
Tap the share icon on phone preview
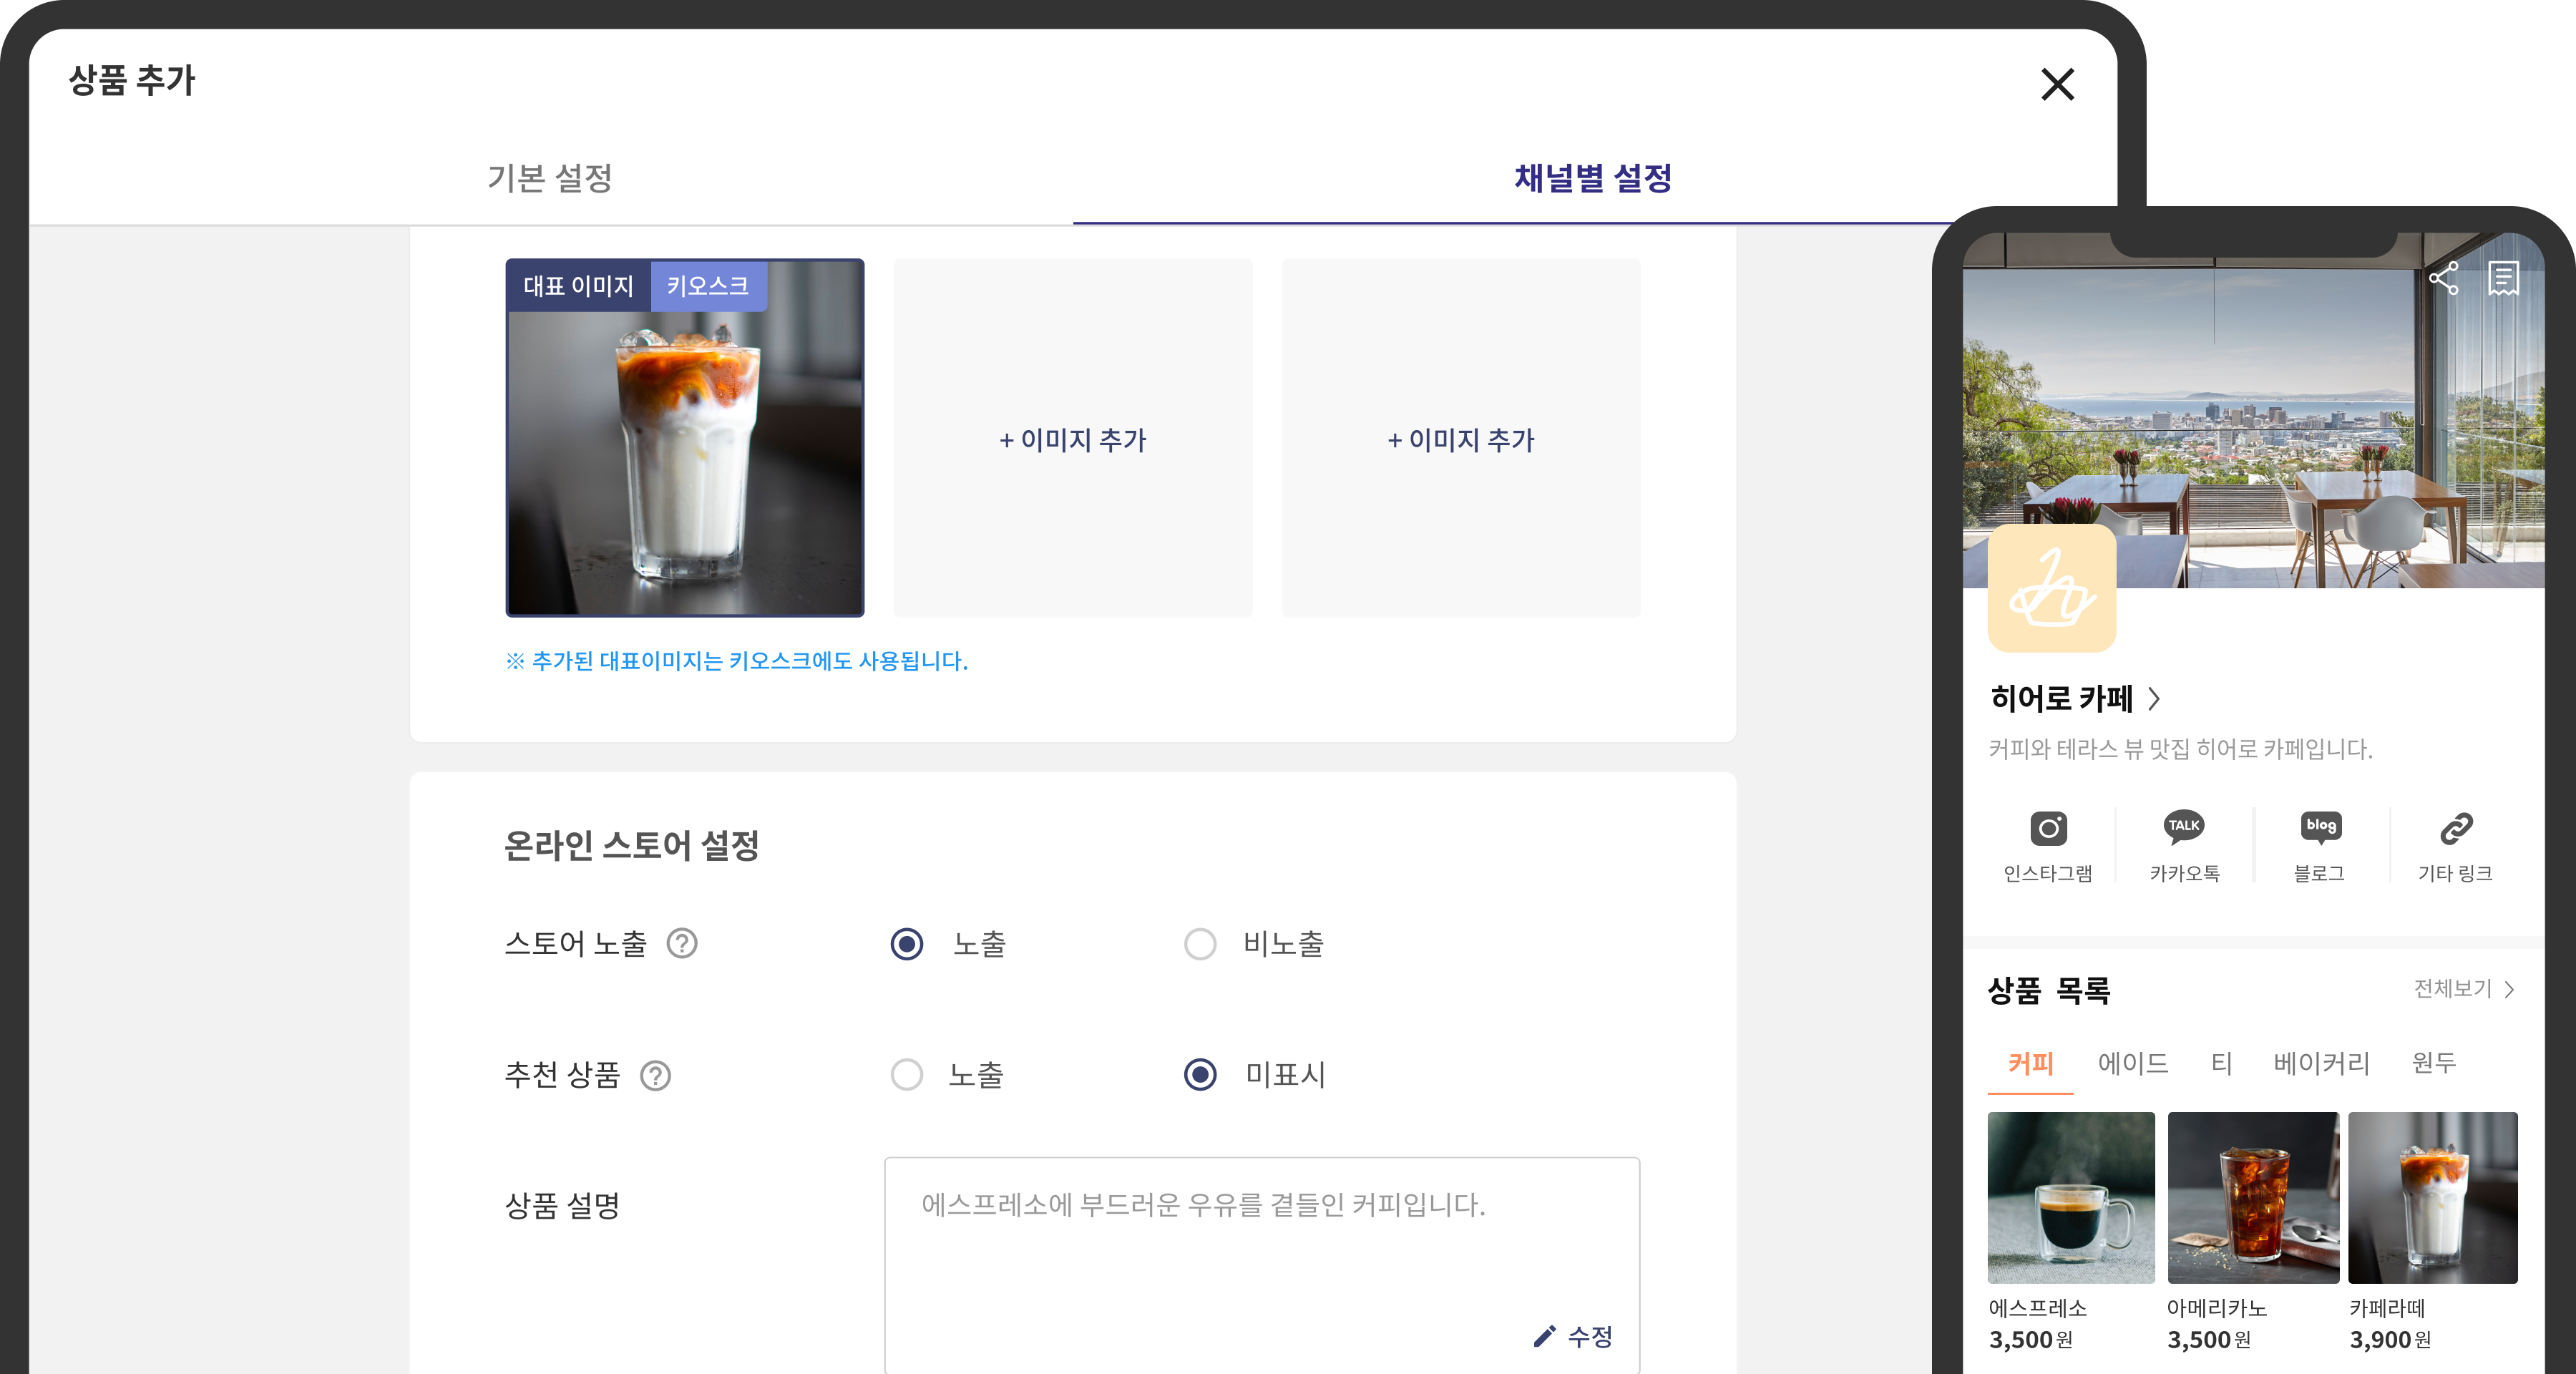click(x=2443, y=278)
